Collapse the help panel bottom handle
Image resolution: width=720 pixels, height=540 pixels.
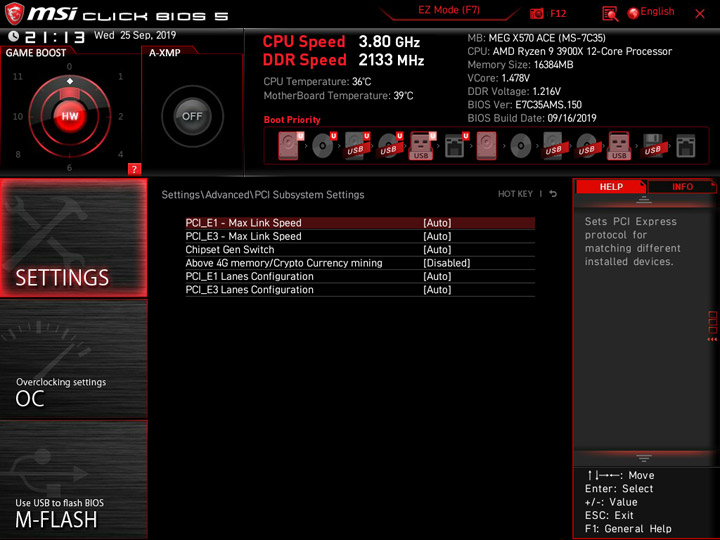click(643, 458)
